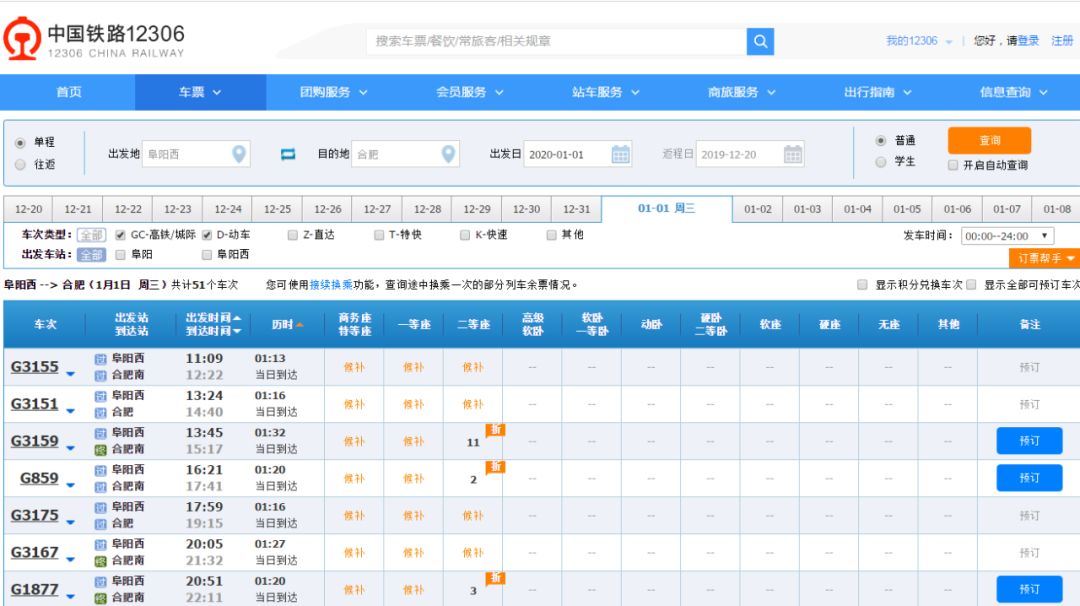Click the blue search magnifier icon
Screen dimensions: 1080x606
[x=759, y=41]
